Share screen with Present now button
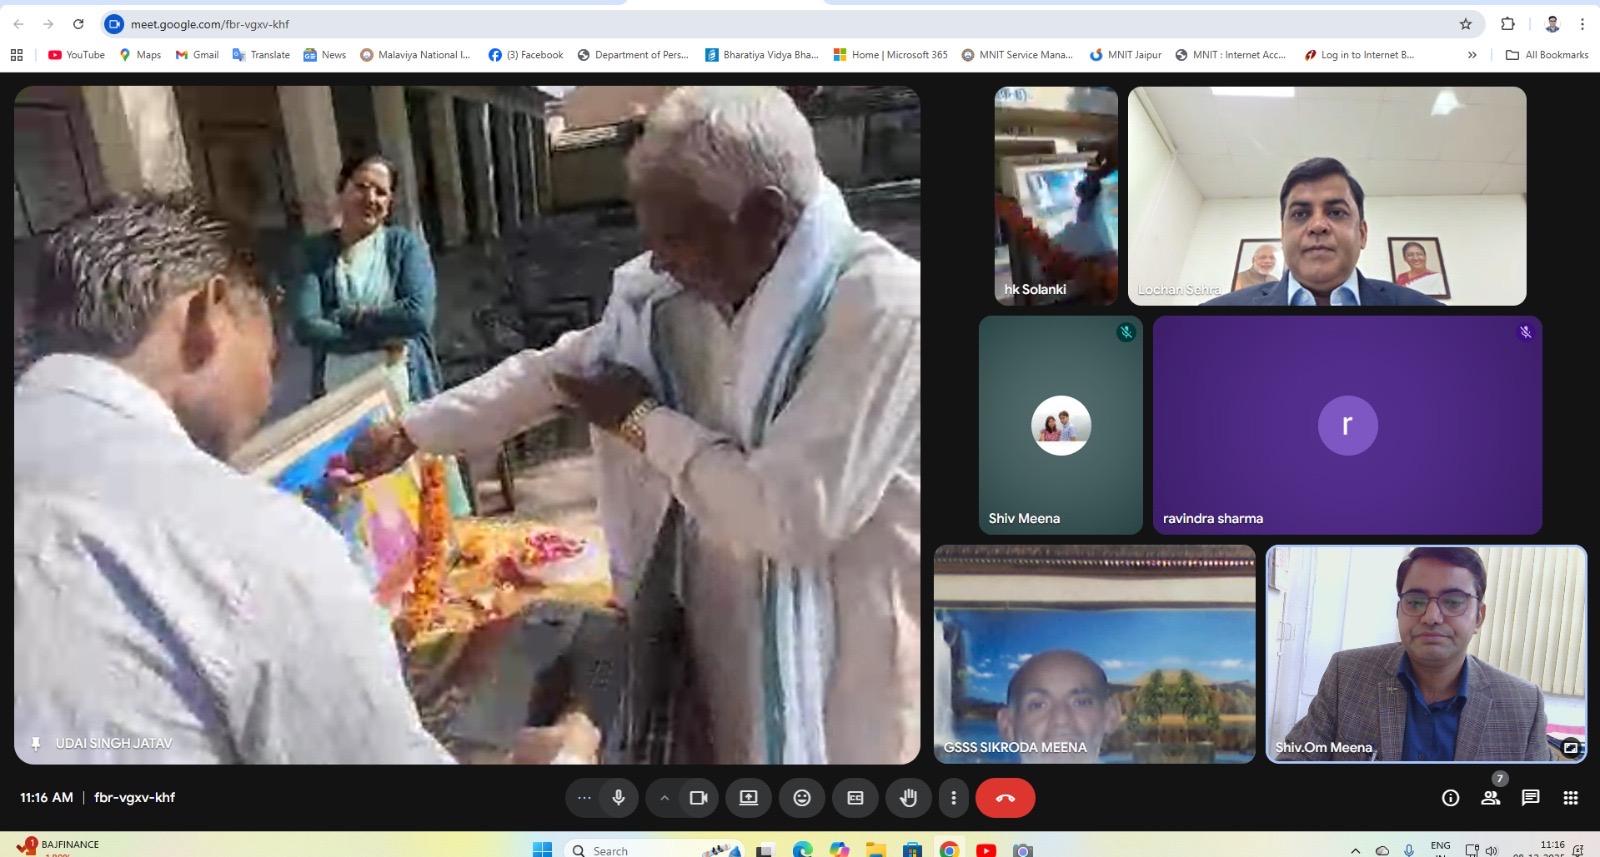 [x=748, y=798]
